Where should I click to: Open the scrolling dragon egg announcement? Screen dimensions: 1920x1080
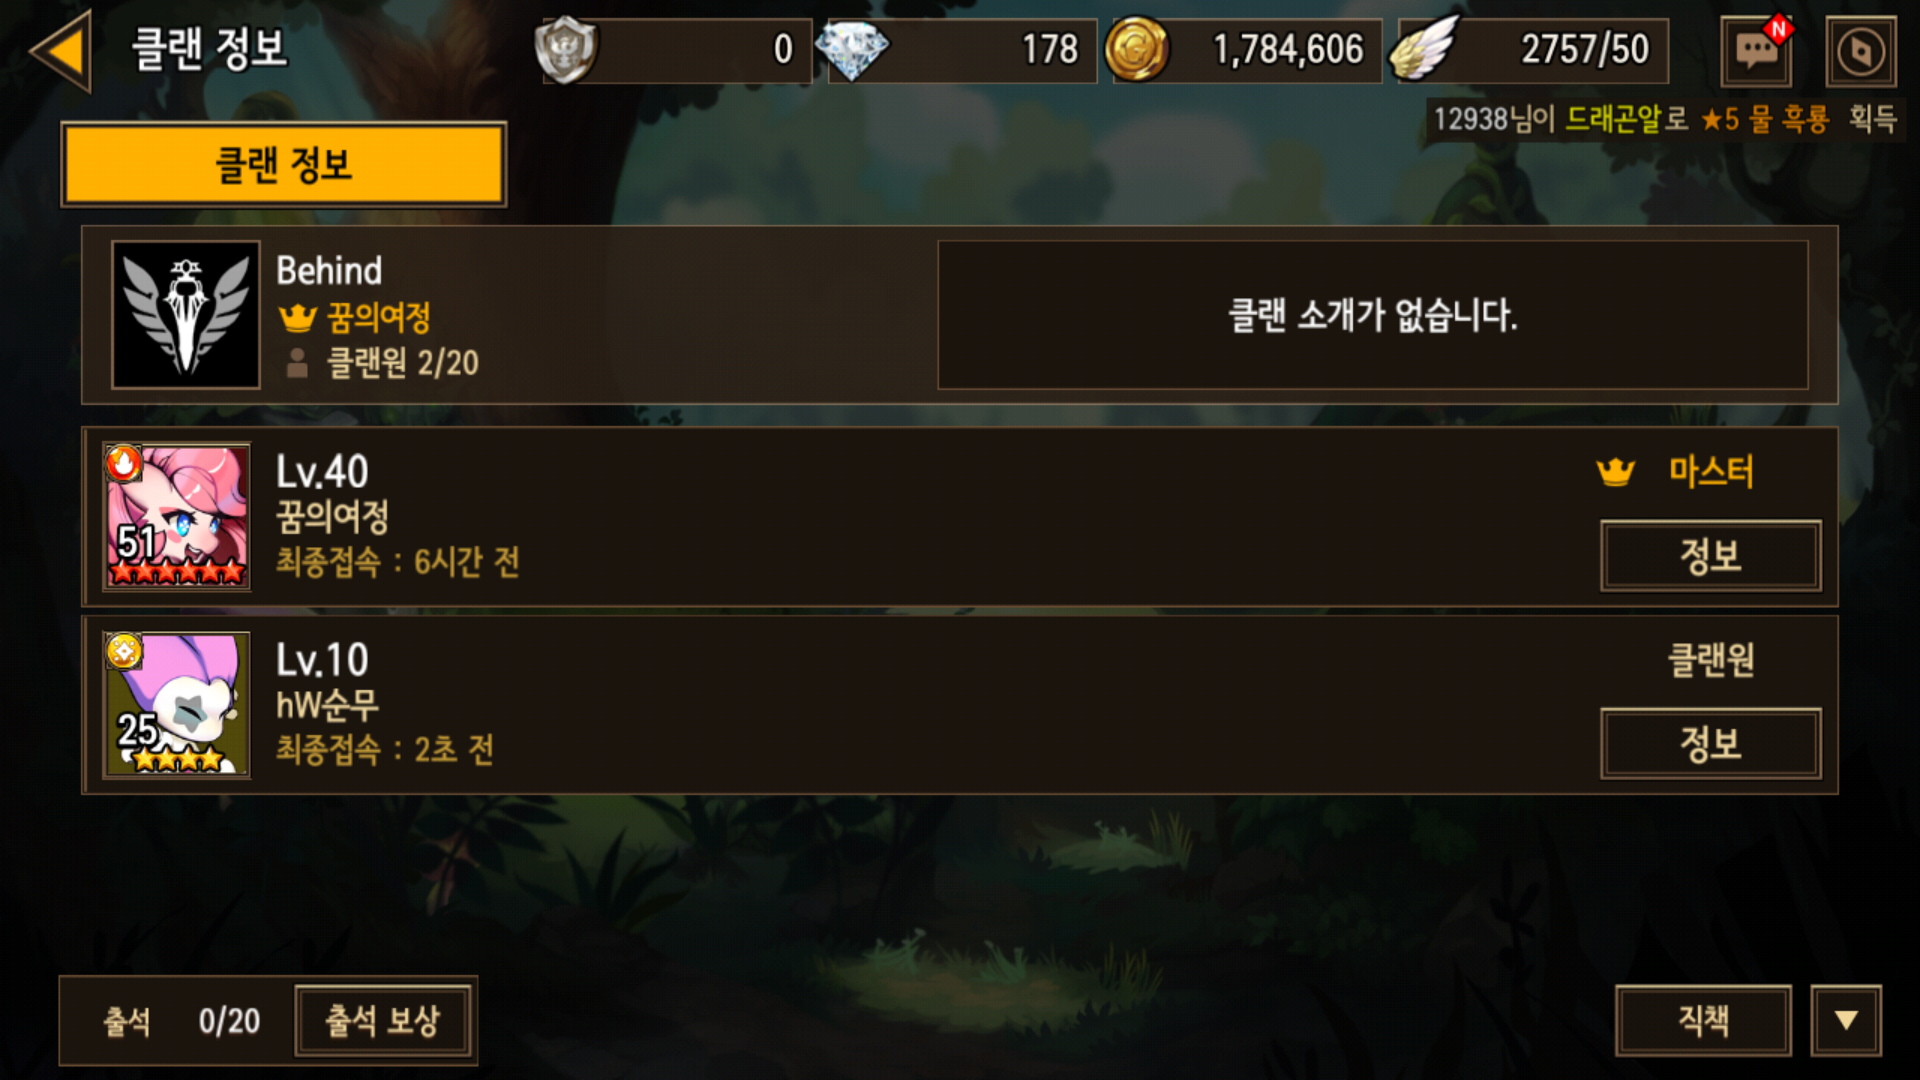click(x=1665, y=120)
